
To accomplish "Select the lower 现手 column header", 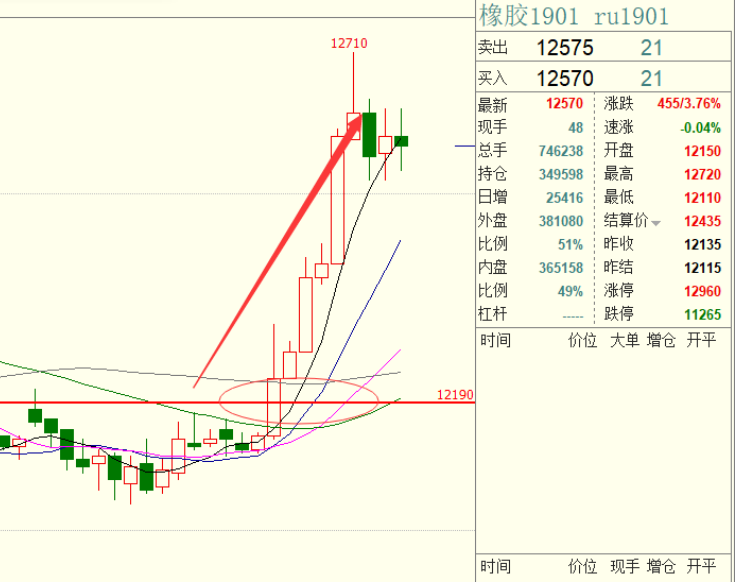I will [624, 567].
